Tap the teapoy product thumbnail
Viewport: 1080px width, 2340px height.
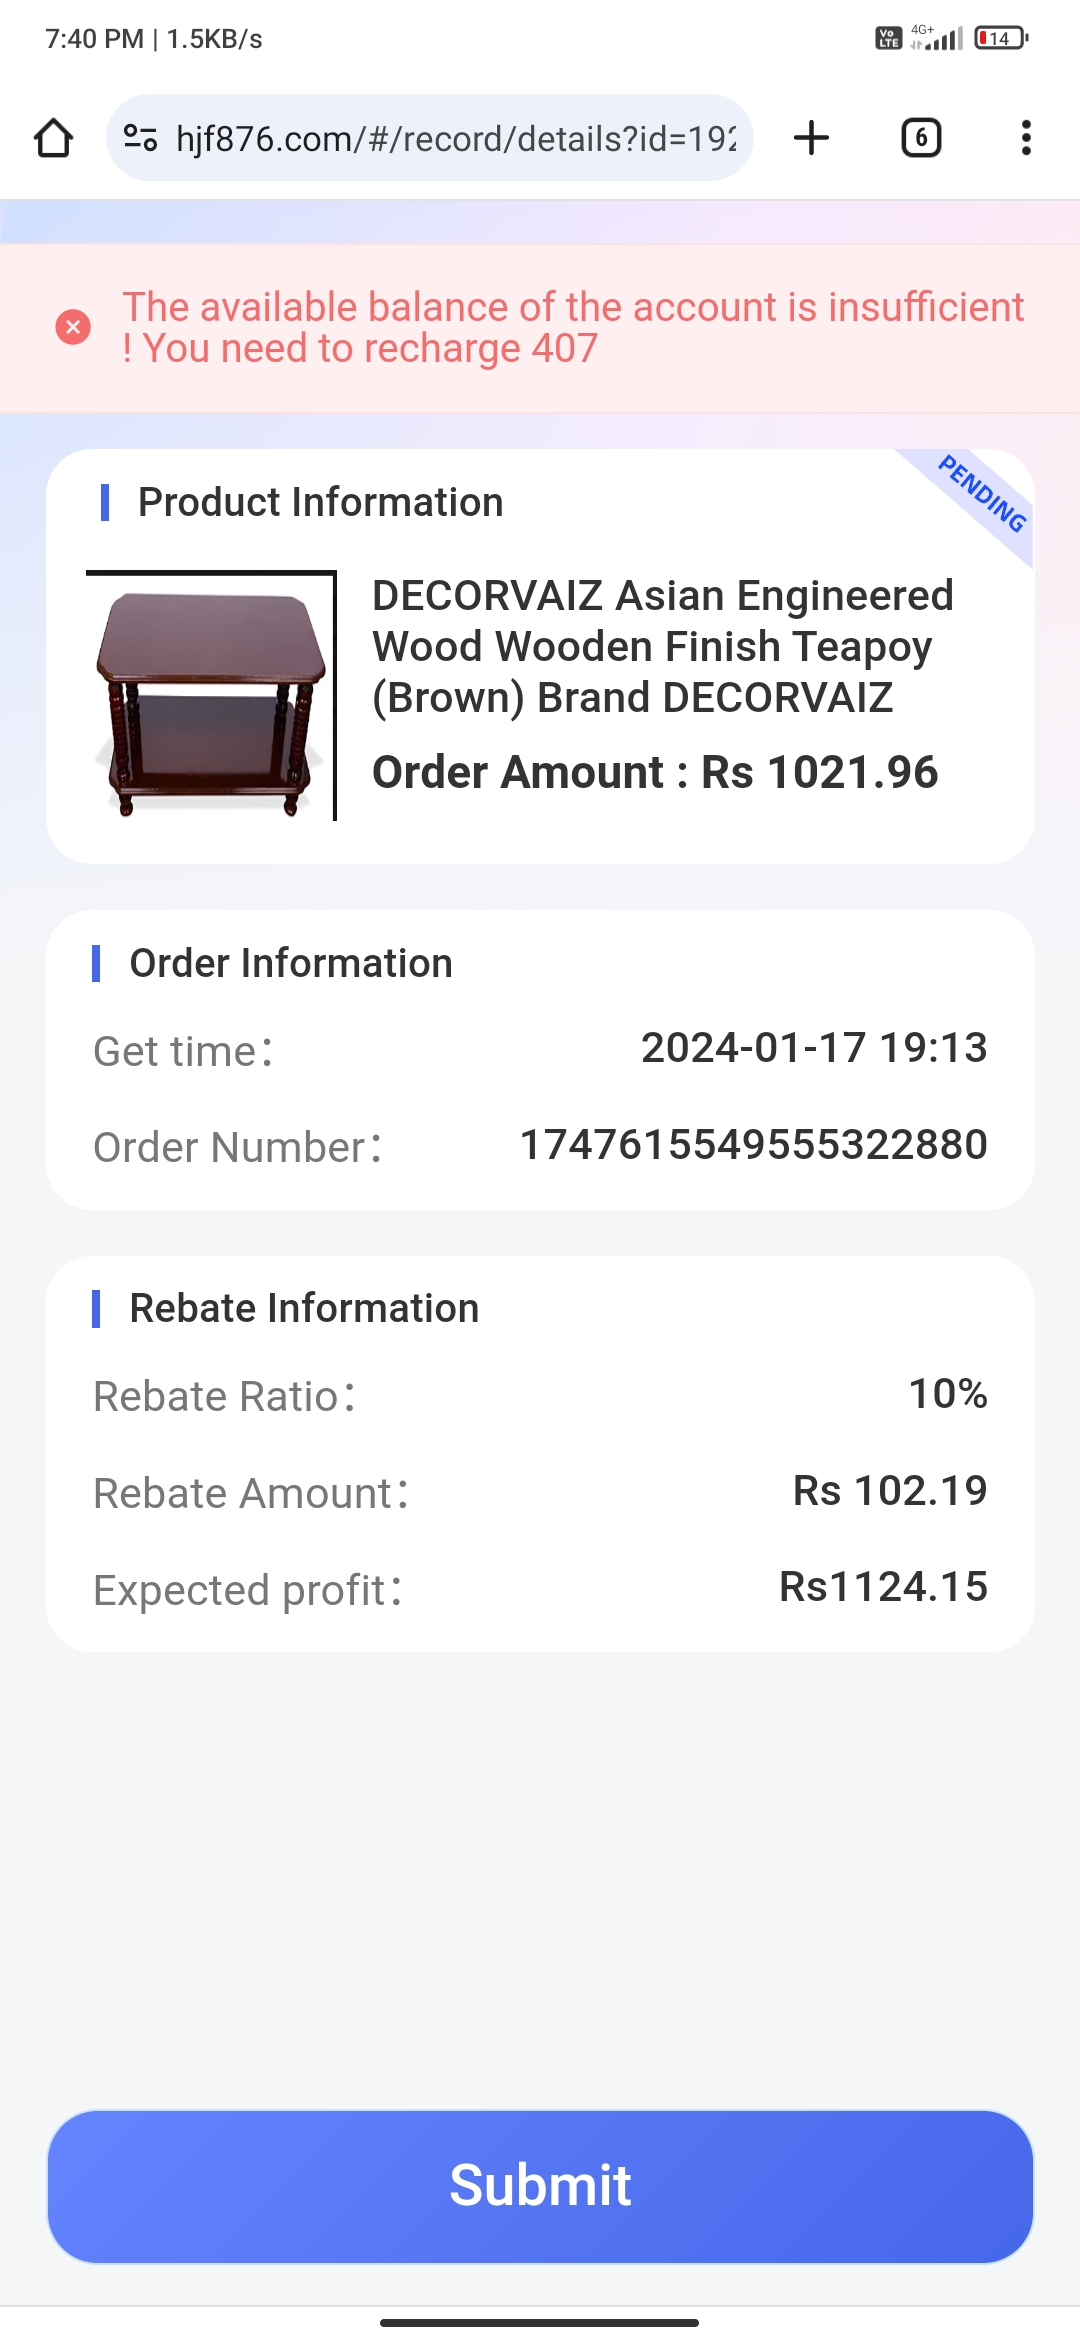[x=211, y=696]
